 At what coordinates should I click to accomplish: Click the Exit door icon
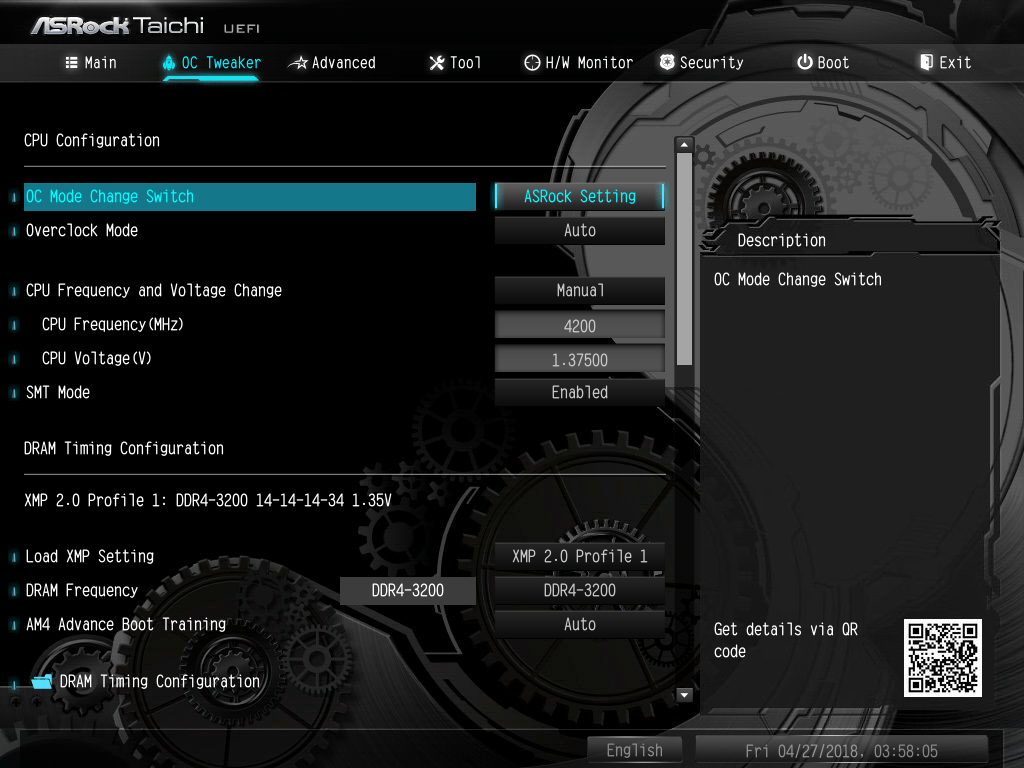(926, 62)
